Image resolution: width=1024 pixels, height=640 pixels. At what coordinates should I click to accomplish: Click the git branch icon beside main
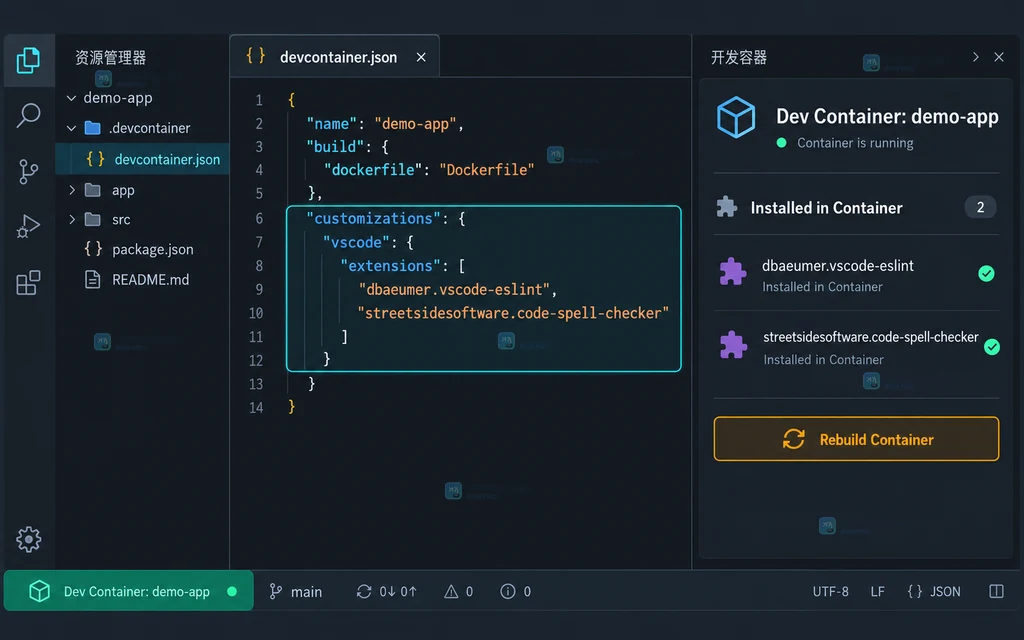(x=276, y=591)
